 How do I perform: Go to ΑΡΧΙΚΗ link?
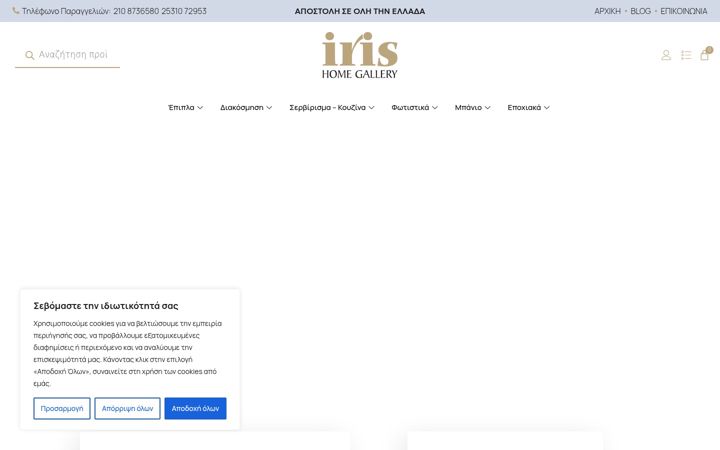[x=607, y=11]
